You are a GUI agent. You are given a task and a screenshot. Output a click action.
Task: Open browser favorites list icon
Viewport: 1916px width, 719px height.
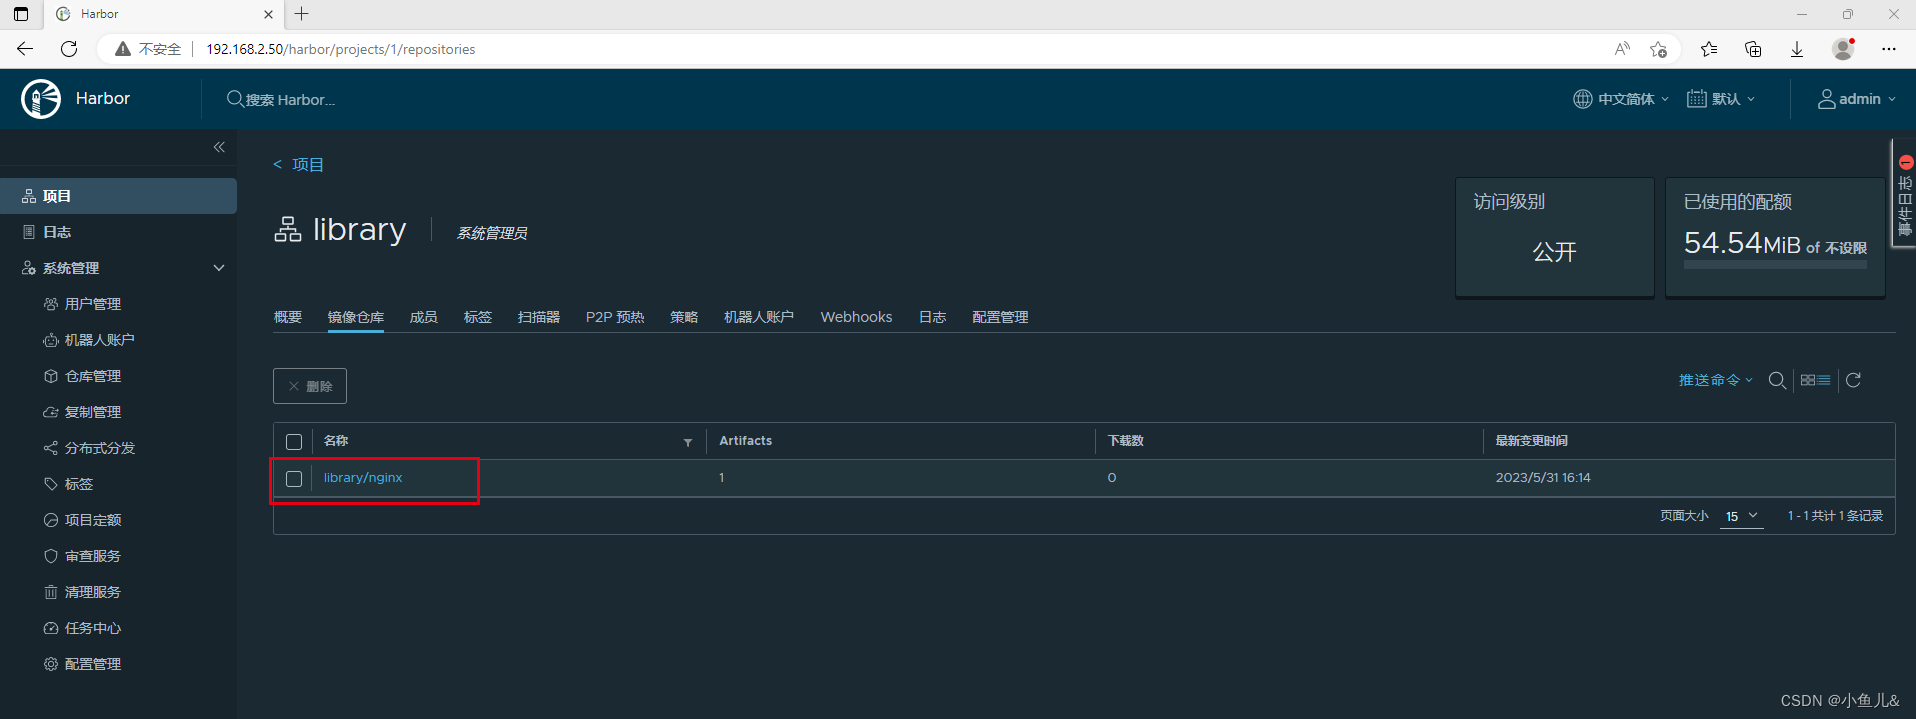pyautogui.click(x=1709, y=49)
